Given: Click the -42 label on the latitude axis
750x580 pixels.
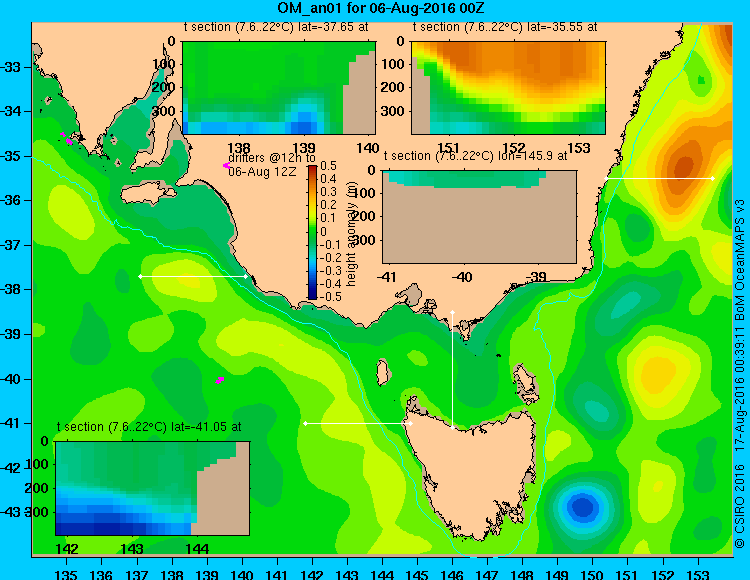Looking at the screenshot, I should pos(11,467).
